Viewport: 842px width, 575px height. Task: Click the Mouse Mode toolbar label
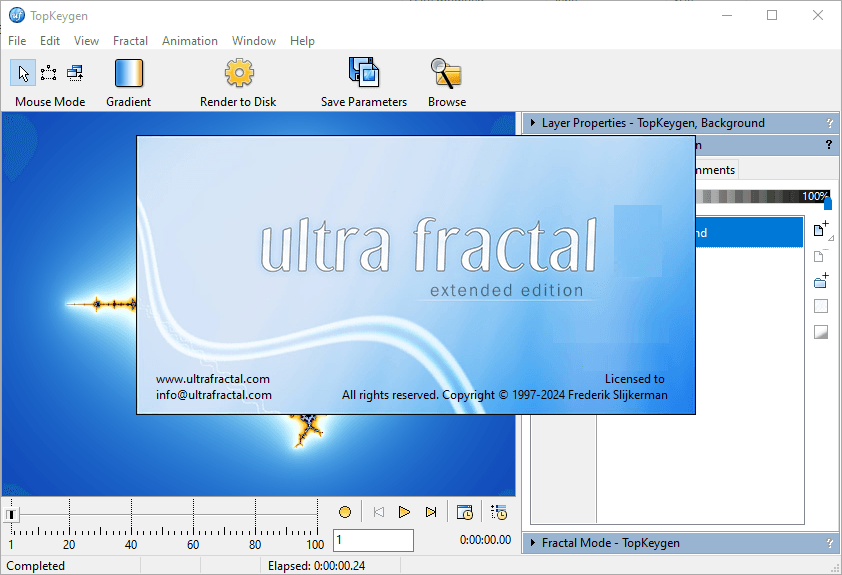50,102
